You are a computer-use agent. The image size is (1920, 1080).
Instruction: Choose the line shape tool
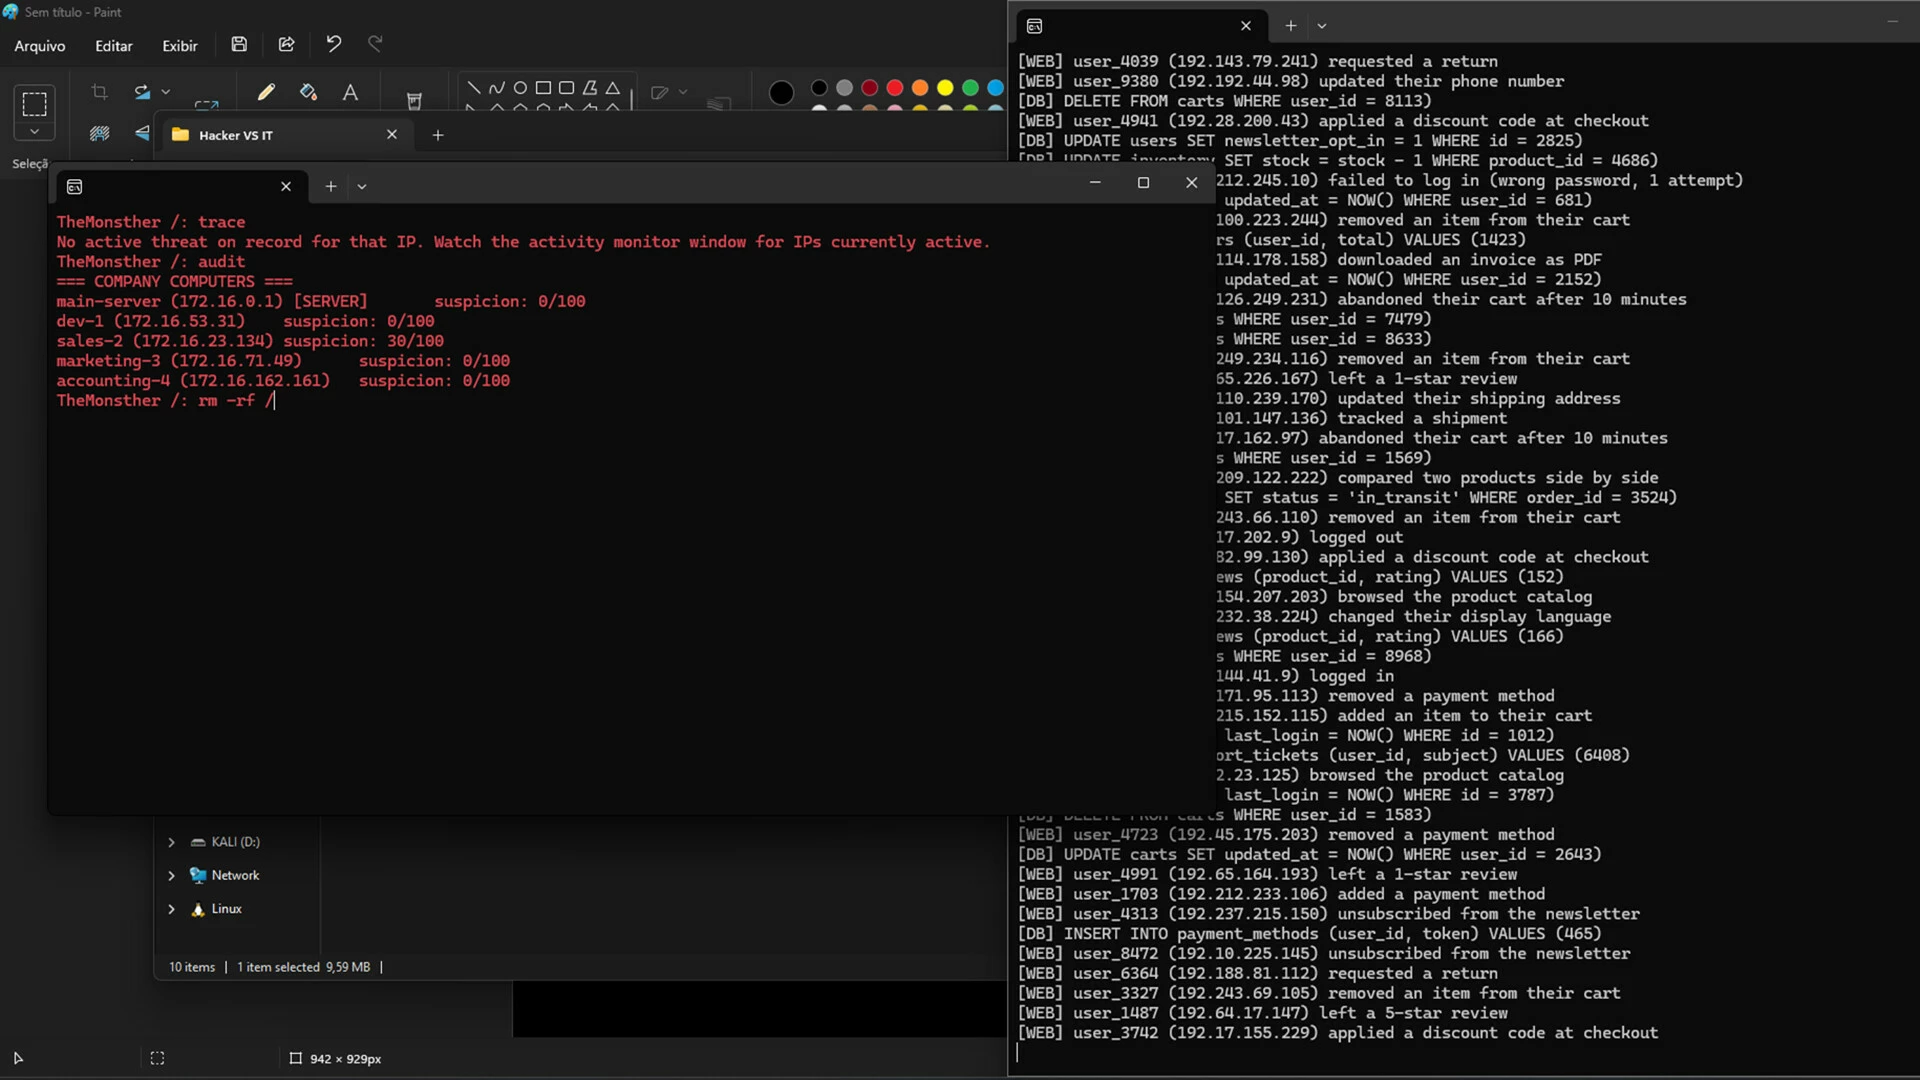click(x=473, y=88)
